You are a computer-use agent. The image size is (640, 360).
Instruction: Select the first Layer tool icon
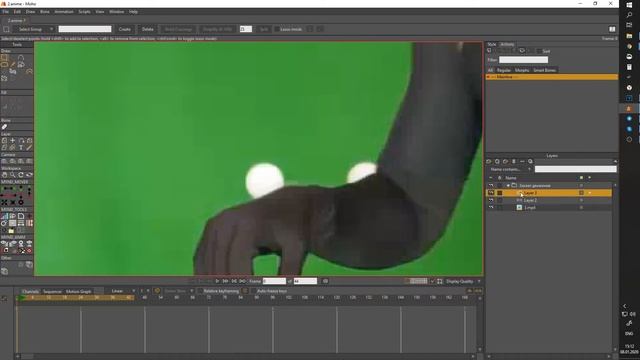(x=4, y=140)
